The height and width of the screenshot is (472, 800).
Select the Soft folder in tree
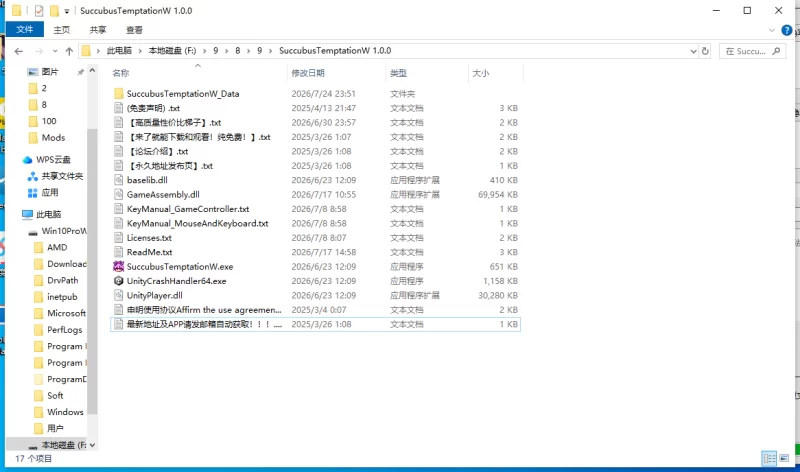coord(55,395)
